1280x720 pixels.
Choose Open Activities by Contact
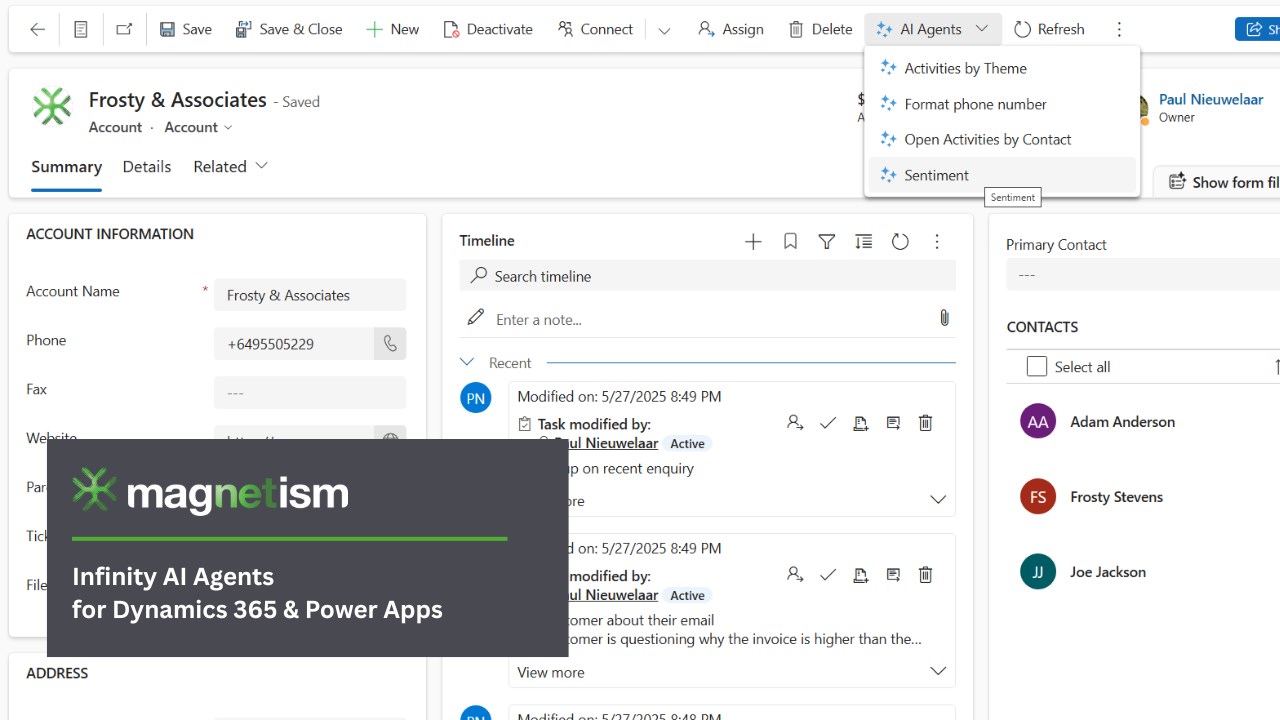coord(1002,139)
